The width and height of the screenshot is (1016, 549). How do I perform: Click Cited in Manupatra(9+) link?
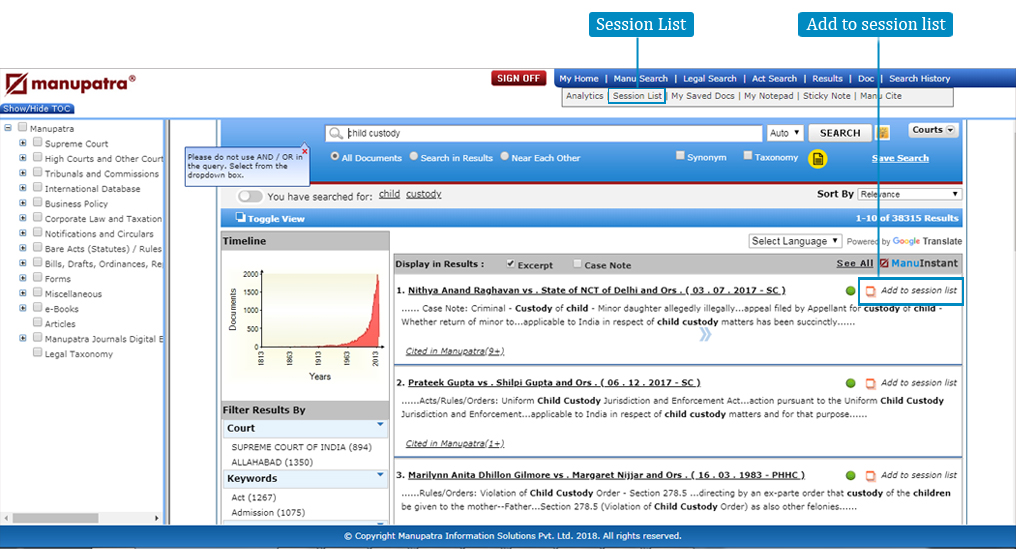click(455, 351)
